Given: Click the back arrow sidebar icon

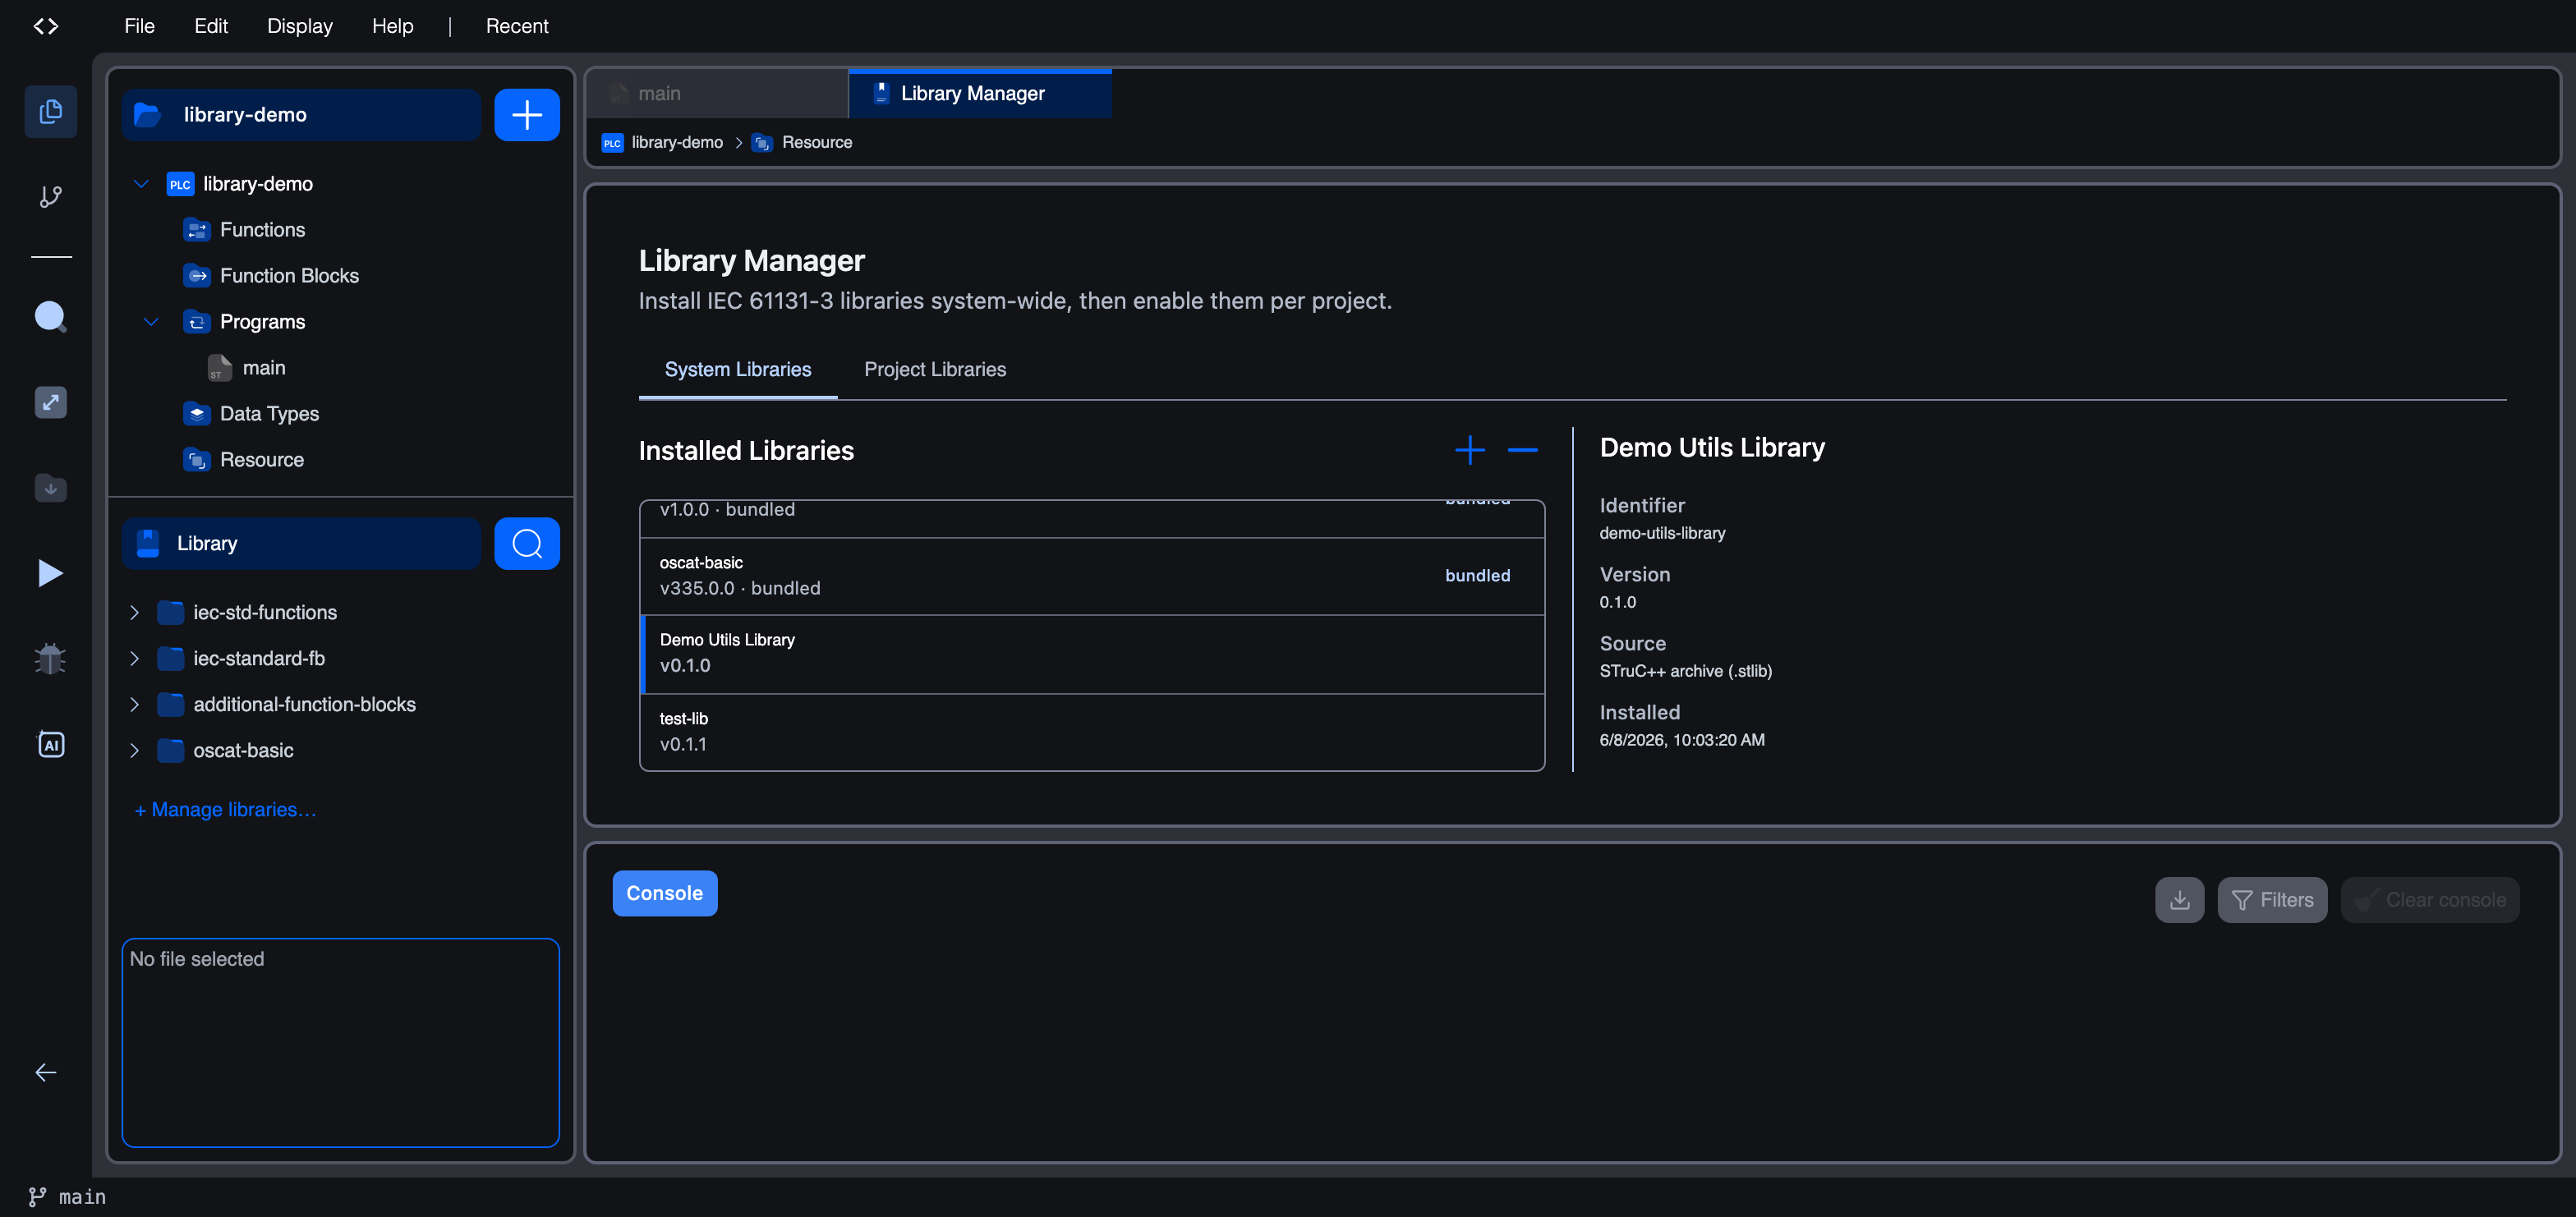Looking at the screenshot, I should point(46,1072).
